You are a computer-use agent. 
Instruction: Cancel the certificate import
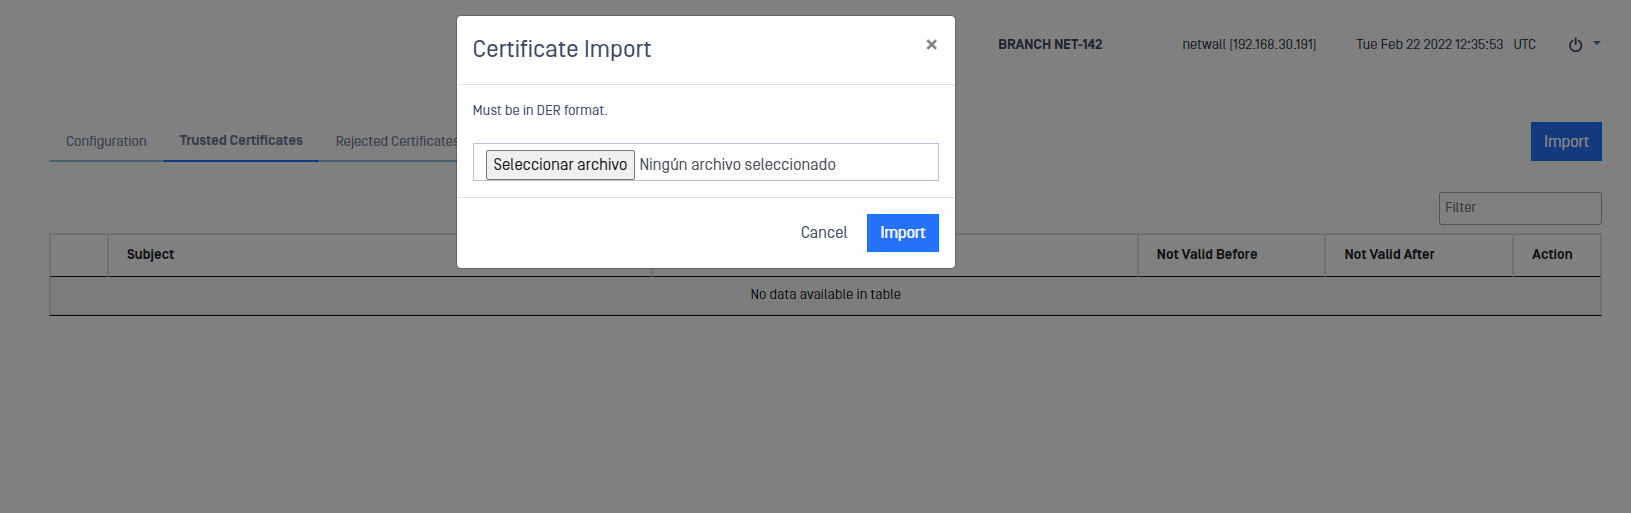(x=823, y=233)
